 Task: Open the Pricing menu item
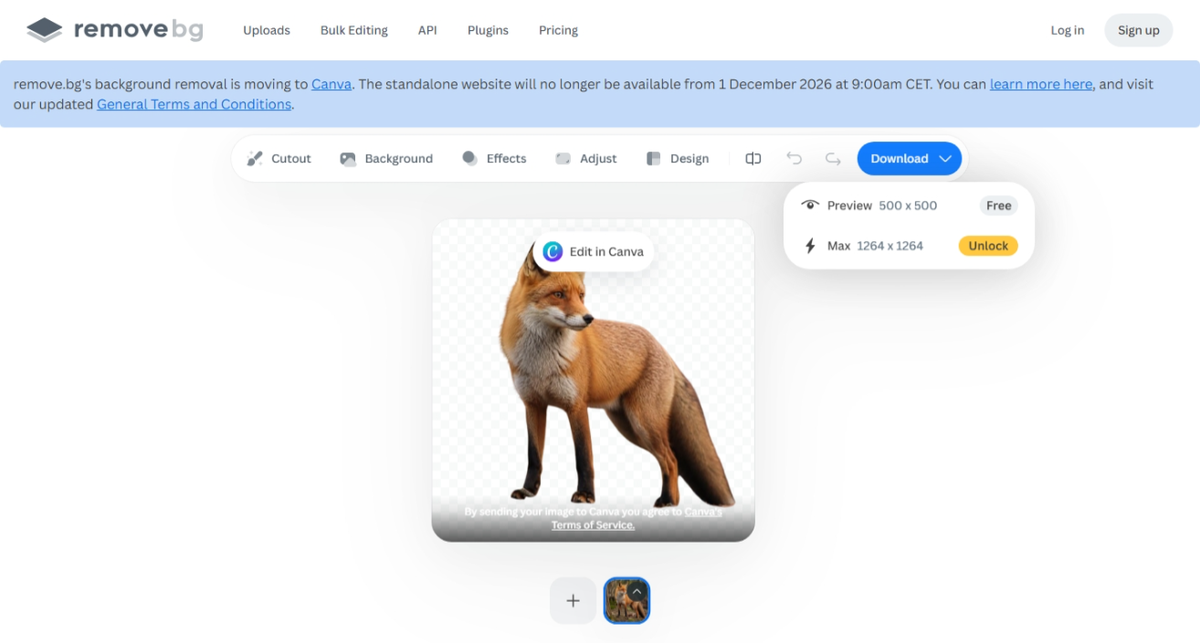point(558,30)
